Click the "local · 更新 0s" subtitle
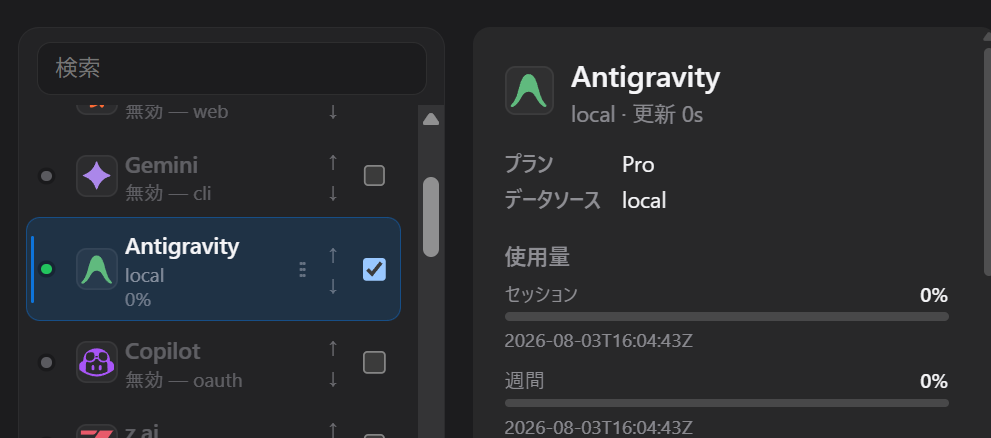Viewport: 991px width, 438px height. coord(637,114)
